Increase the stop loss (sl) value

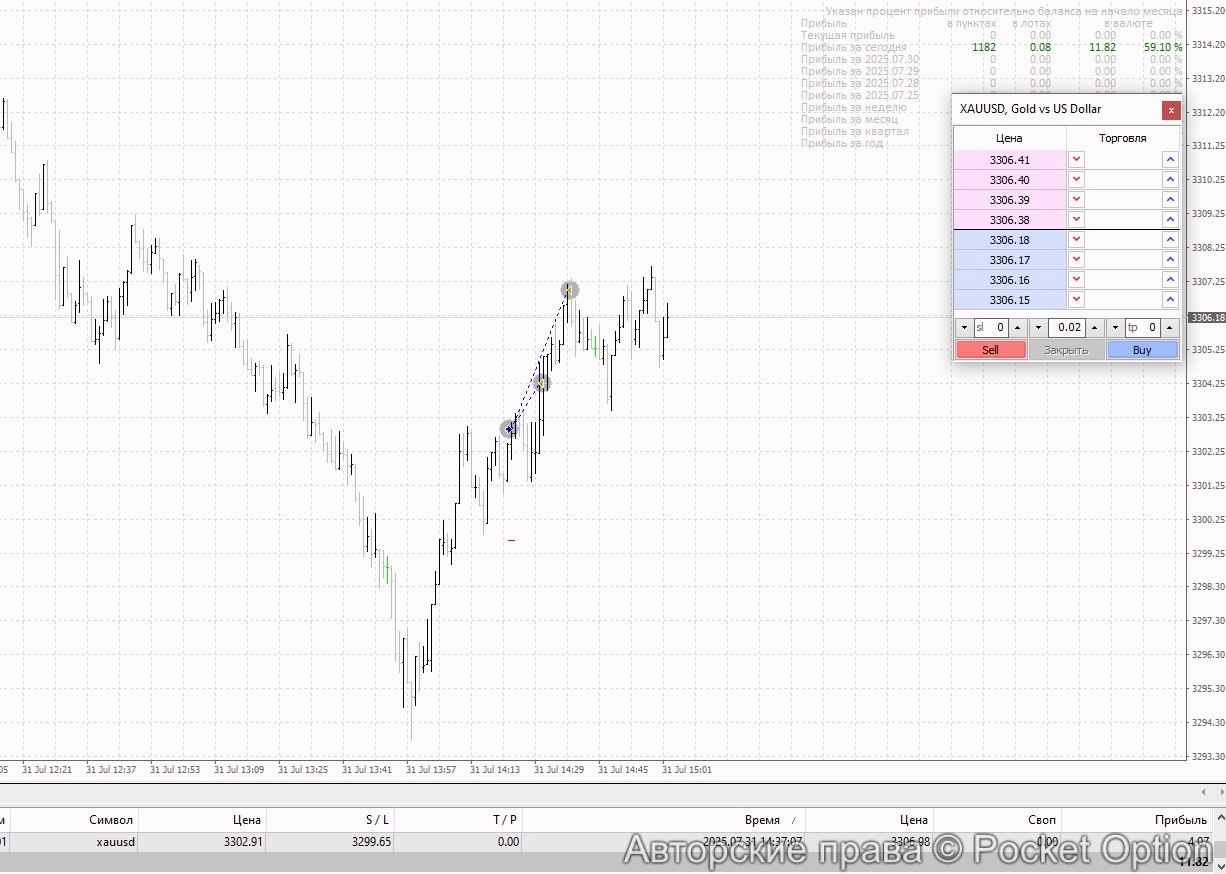(x=1017, y=327)
